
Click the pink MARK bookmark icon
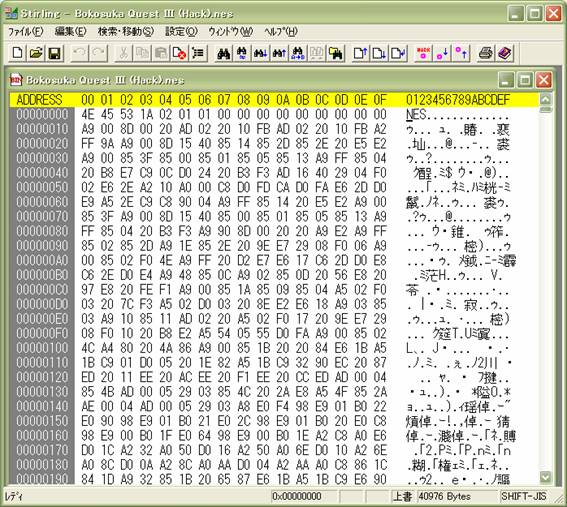tap(423, 53)
